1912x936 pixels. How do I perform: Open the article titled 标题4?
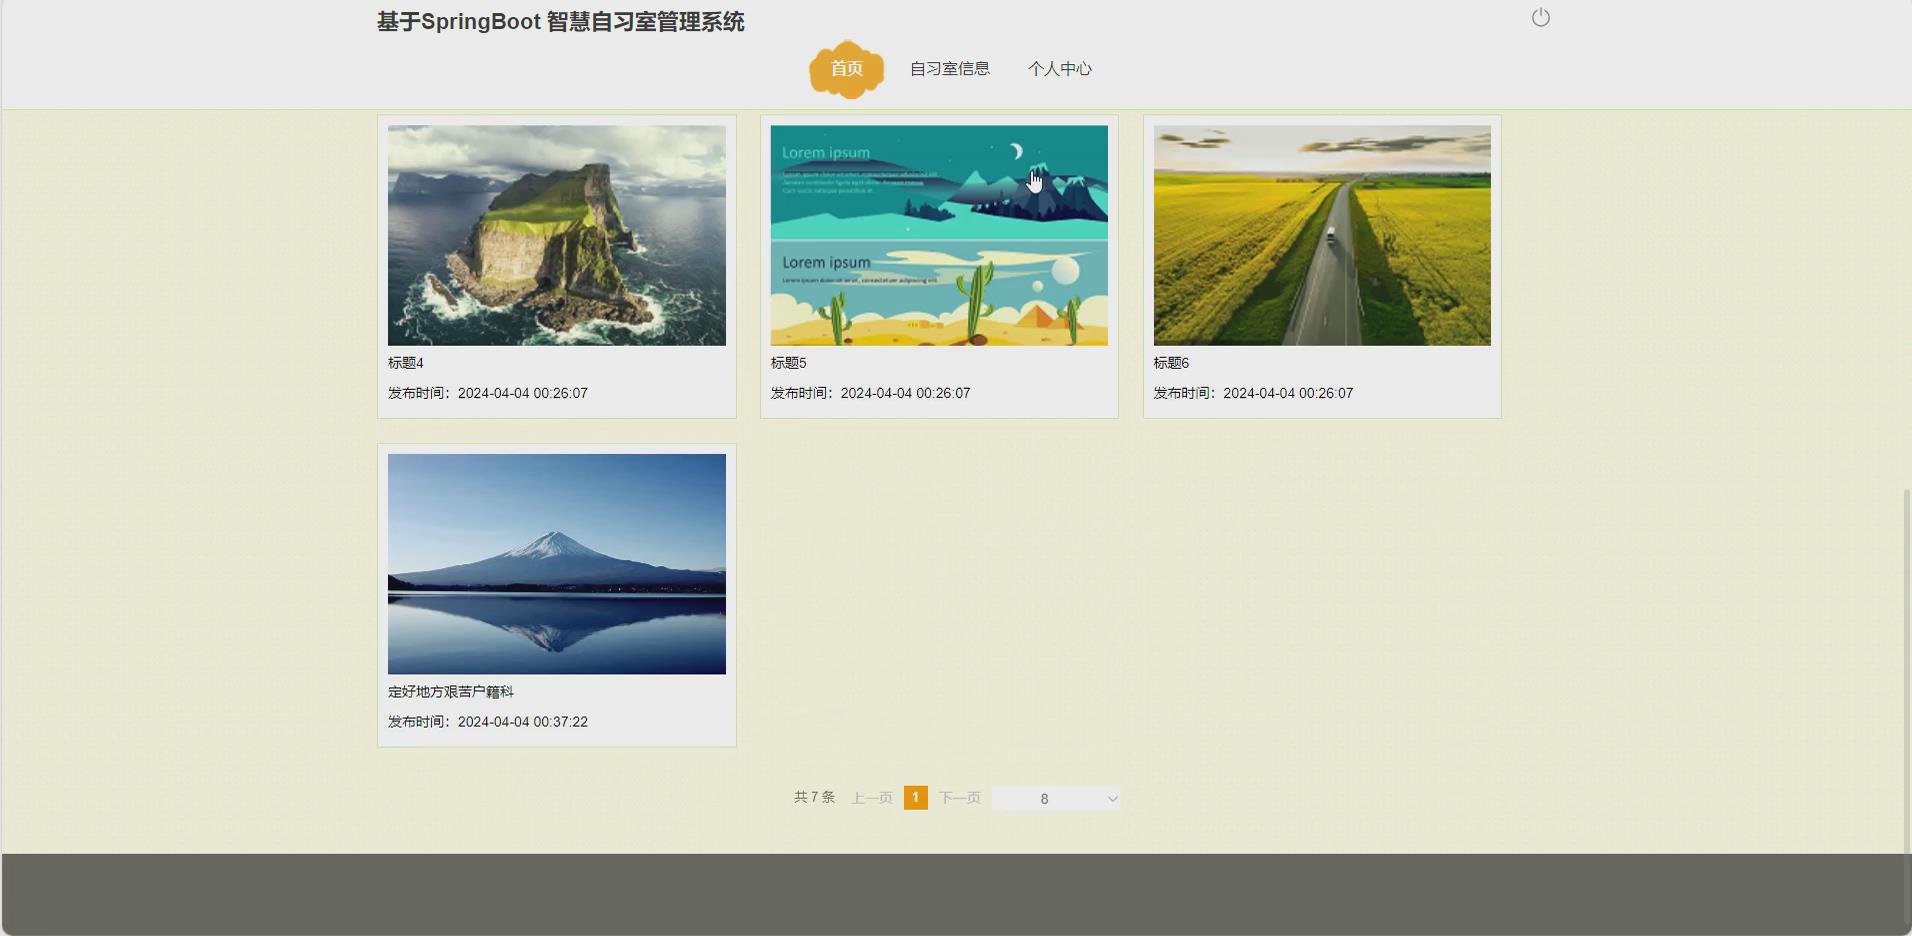[x=404, y=363]
